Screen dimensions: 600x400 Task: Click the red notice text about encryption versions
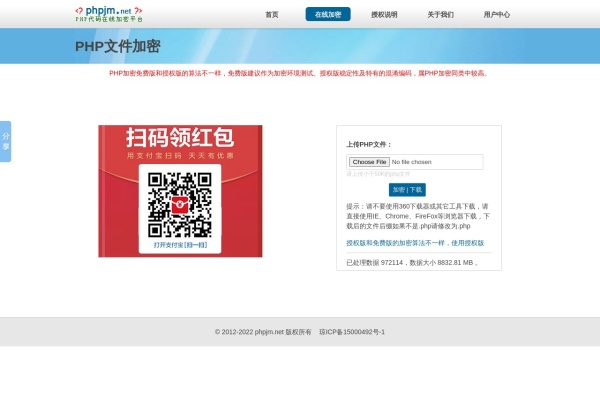point(299,73)
